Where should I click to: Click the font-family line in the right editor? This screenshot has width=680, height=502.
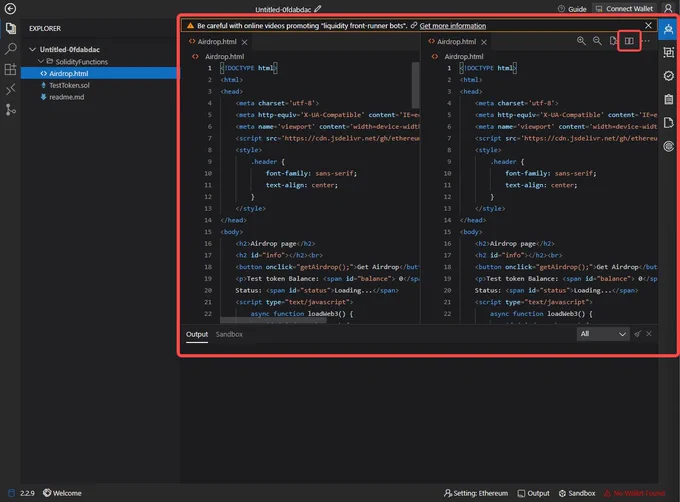[550, 173]
